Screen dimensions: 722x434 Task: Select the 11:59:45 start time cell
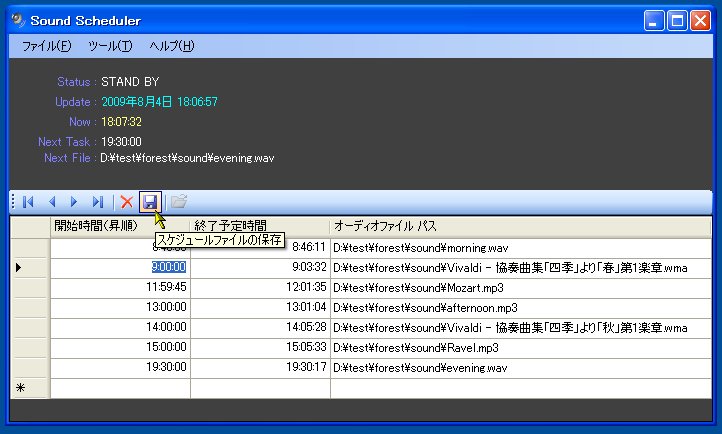point(120,288)
